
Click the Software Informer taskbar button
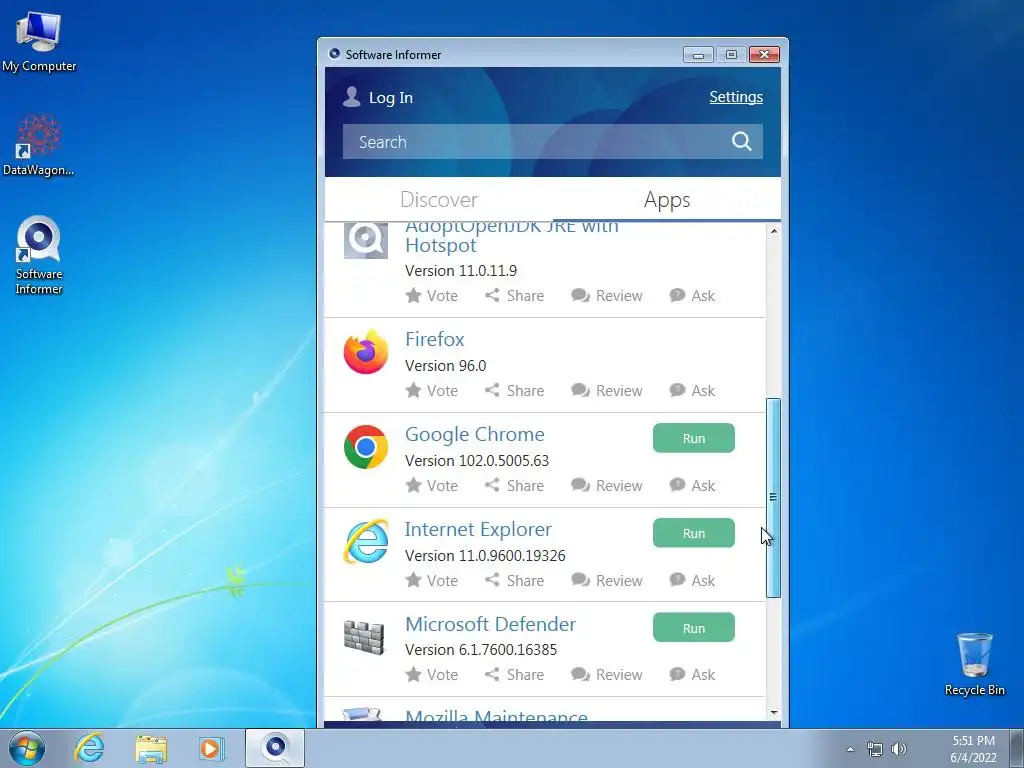point(275,748)
